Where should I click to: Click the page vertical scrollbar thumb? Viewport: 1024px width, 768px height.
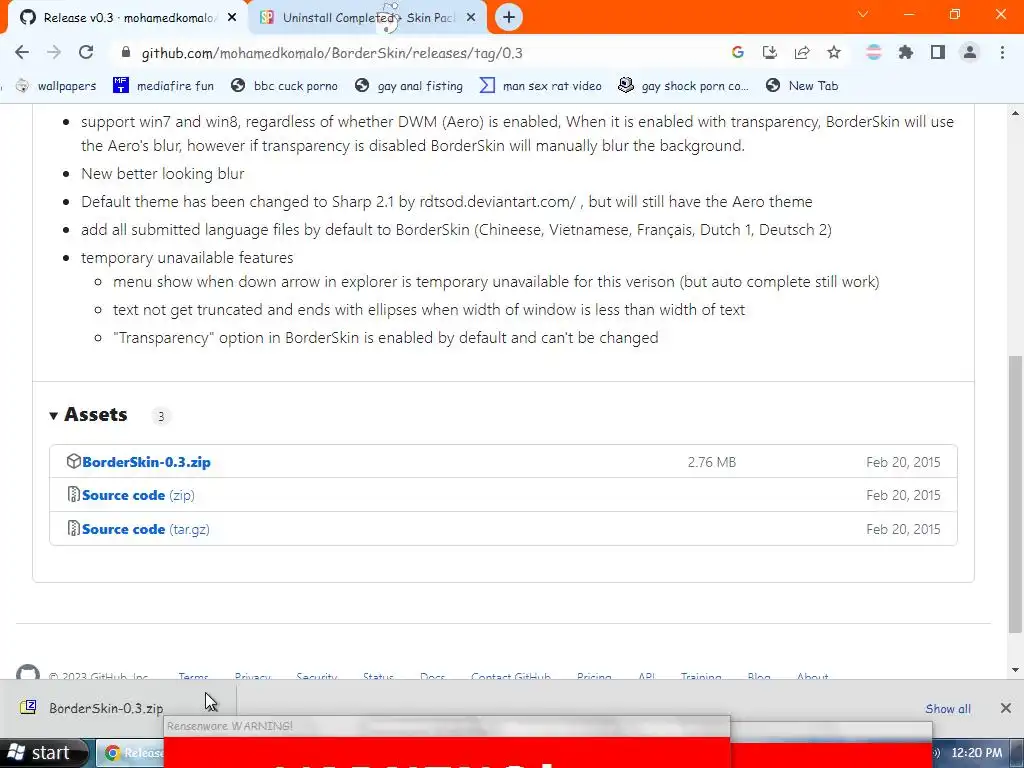[1015, 494]
